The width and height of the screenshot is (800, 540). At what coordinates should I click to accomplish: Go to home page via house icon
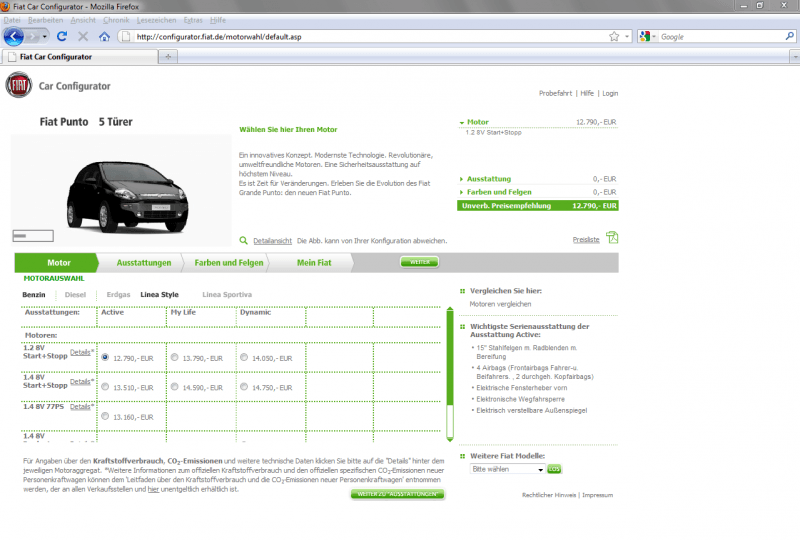105,37
